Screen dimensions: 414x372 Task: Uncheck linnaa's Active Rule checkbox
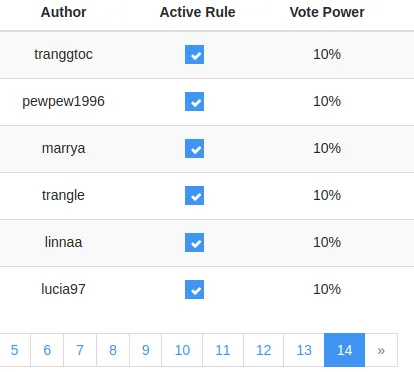tap(194, 242)
